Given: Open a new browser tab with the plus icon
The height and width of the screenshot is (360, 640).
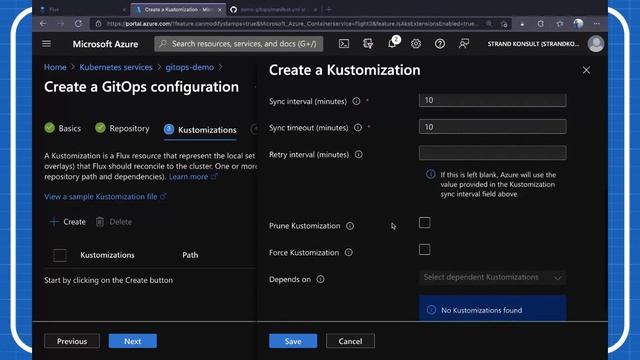Looking at the screenshot, I should (x=329, y=9).
